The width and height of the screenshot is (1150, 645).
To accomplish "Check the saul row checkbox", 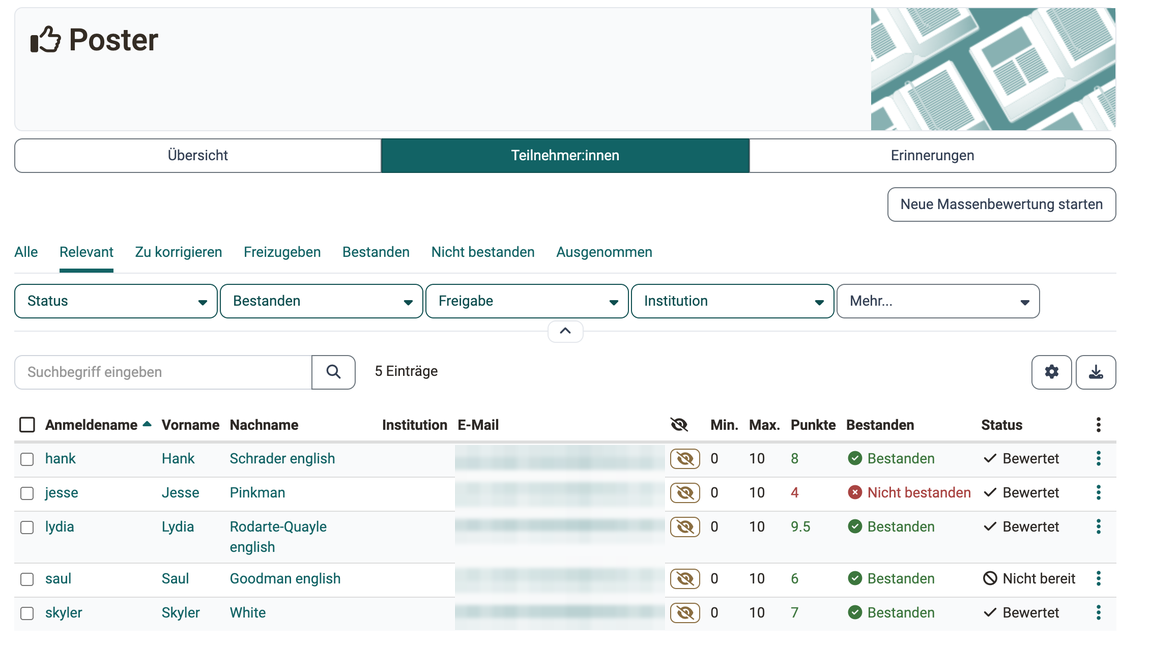I will pyautogui.click(x=27, y=580).
